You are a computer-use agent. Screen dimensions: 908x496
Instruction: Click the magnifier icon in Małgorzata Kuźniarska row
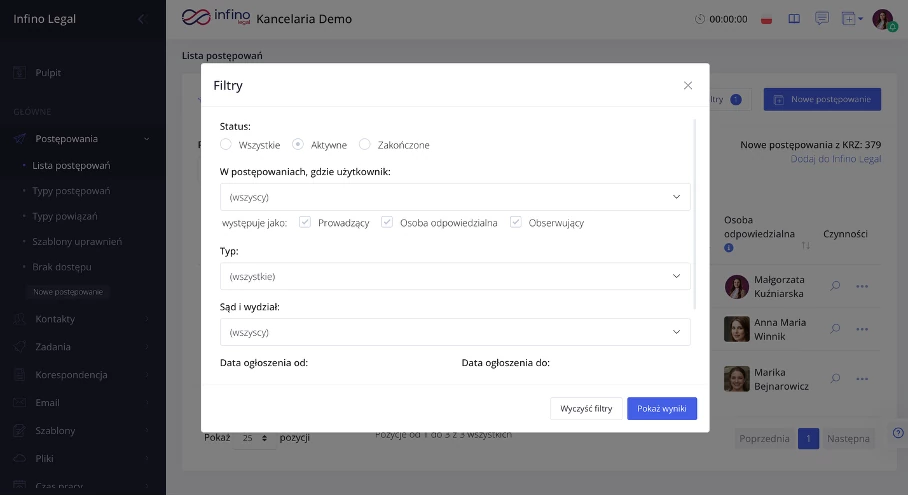[835, 286]
